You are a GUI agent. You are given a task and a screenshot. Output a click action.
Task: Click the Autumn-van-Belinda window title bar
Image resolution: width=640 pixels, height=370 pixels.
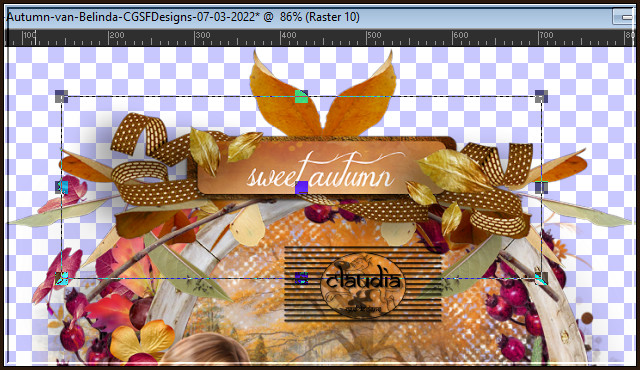pyautogui.click(x=306, y=17)
